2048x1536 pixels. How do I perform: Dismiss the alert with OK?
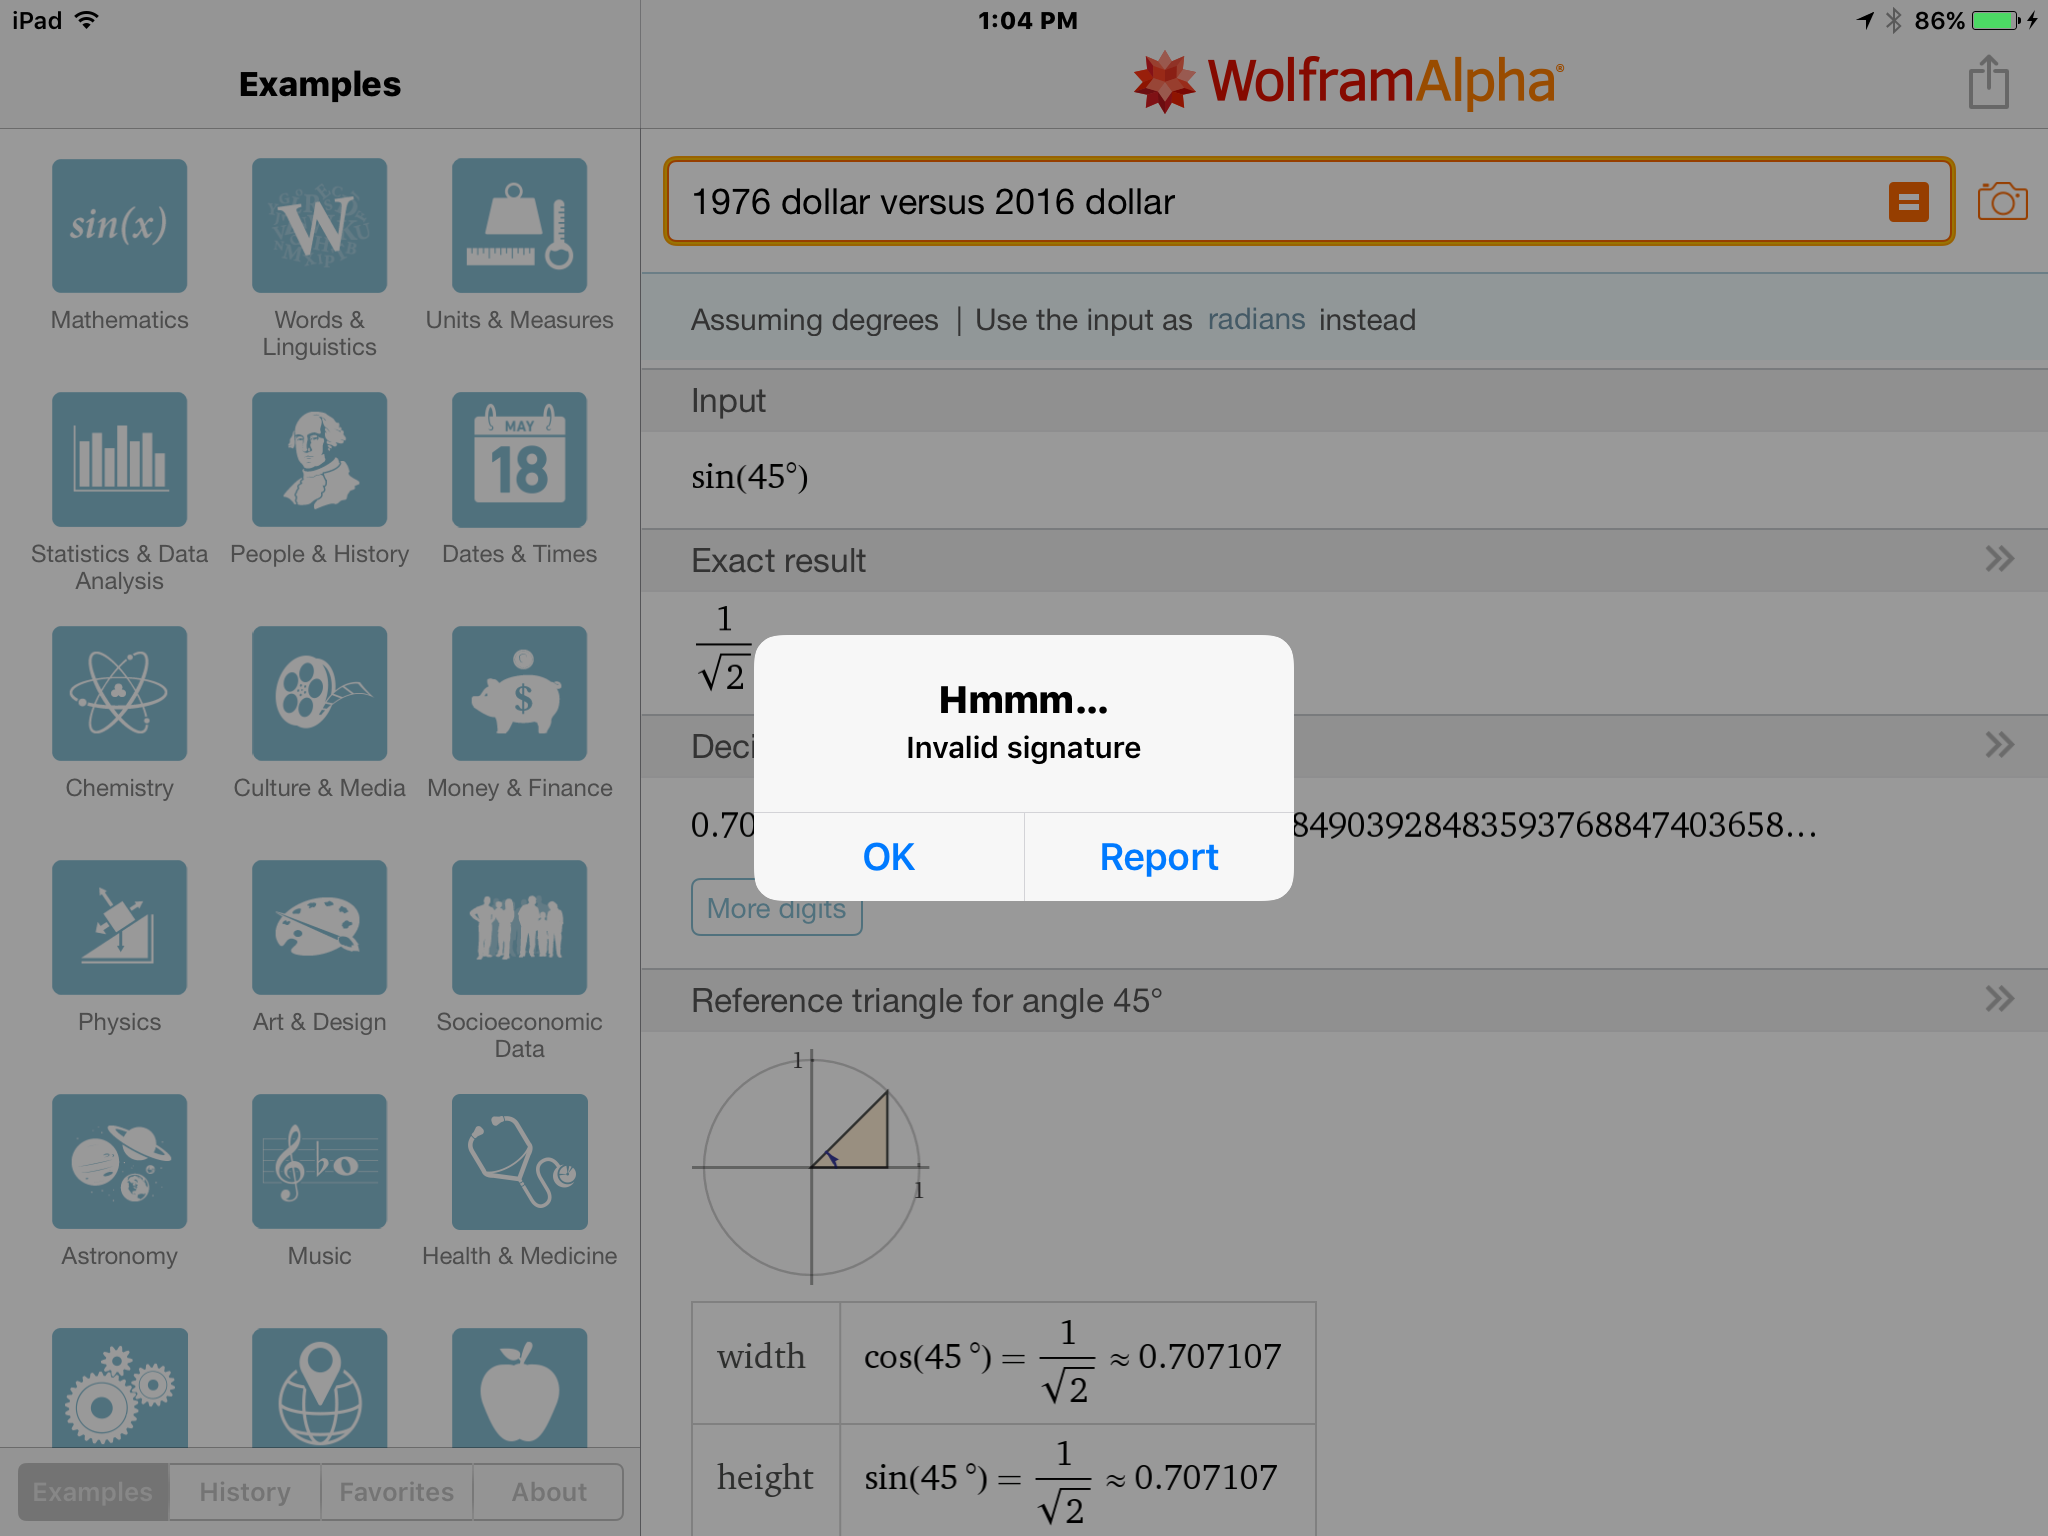click(x=889, y=857)
